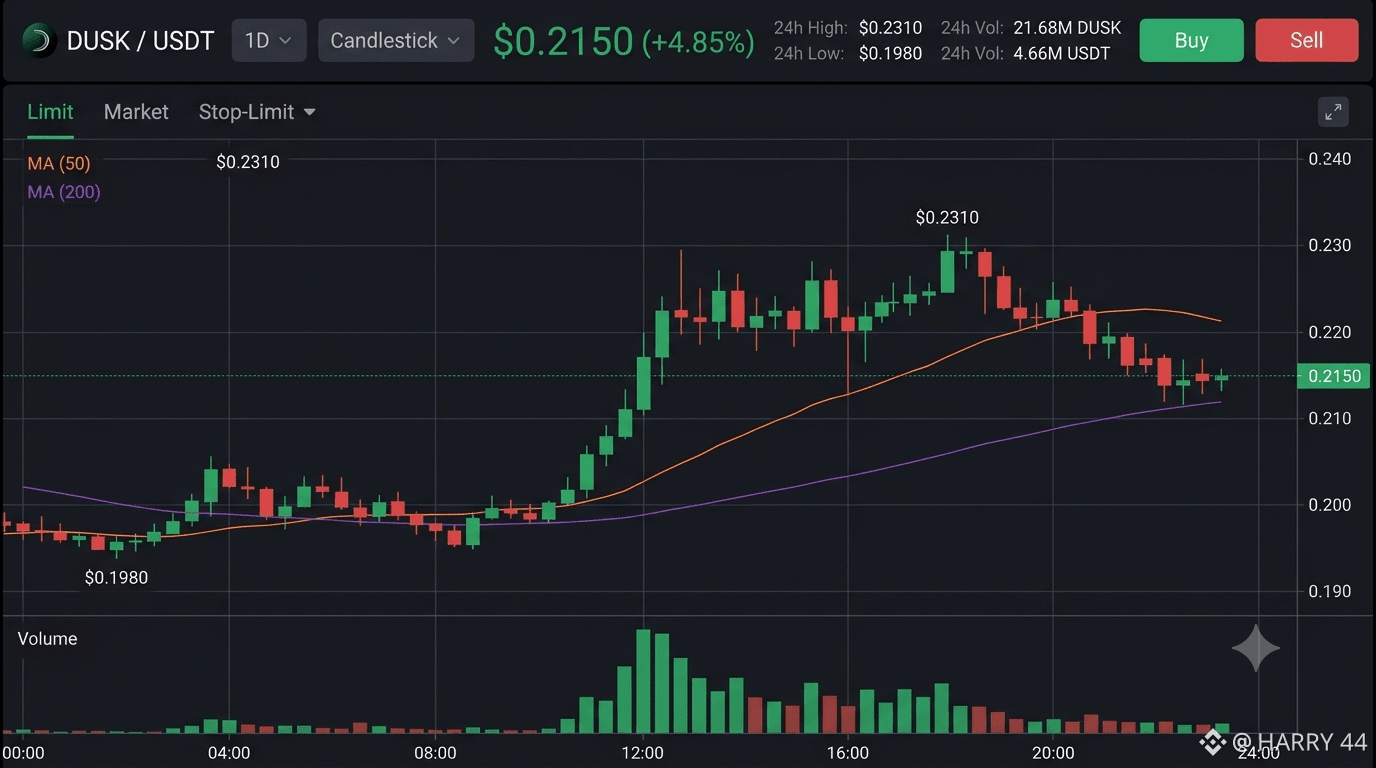
Task: Click the $0.2310 peak label above candles
Action: [947, 217]
